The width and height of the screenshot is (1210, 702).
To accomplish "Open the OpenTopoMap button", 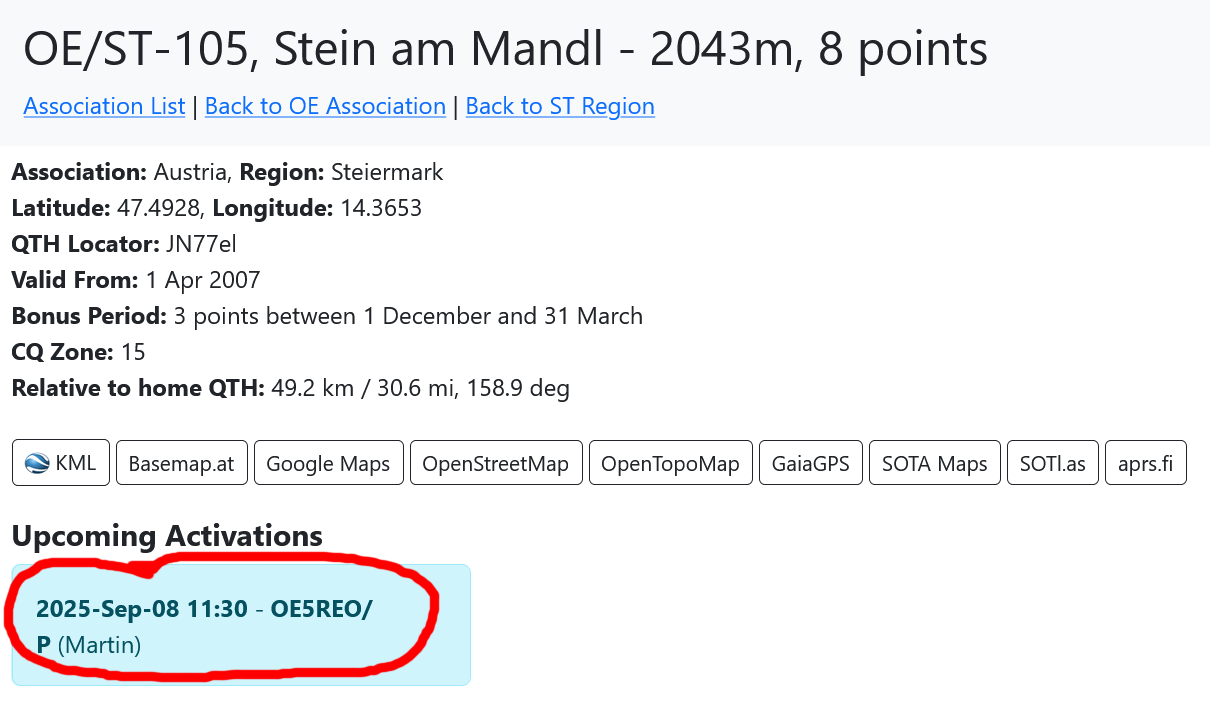I will [x=670, y=463].
